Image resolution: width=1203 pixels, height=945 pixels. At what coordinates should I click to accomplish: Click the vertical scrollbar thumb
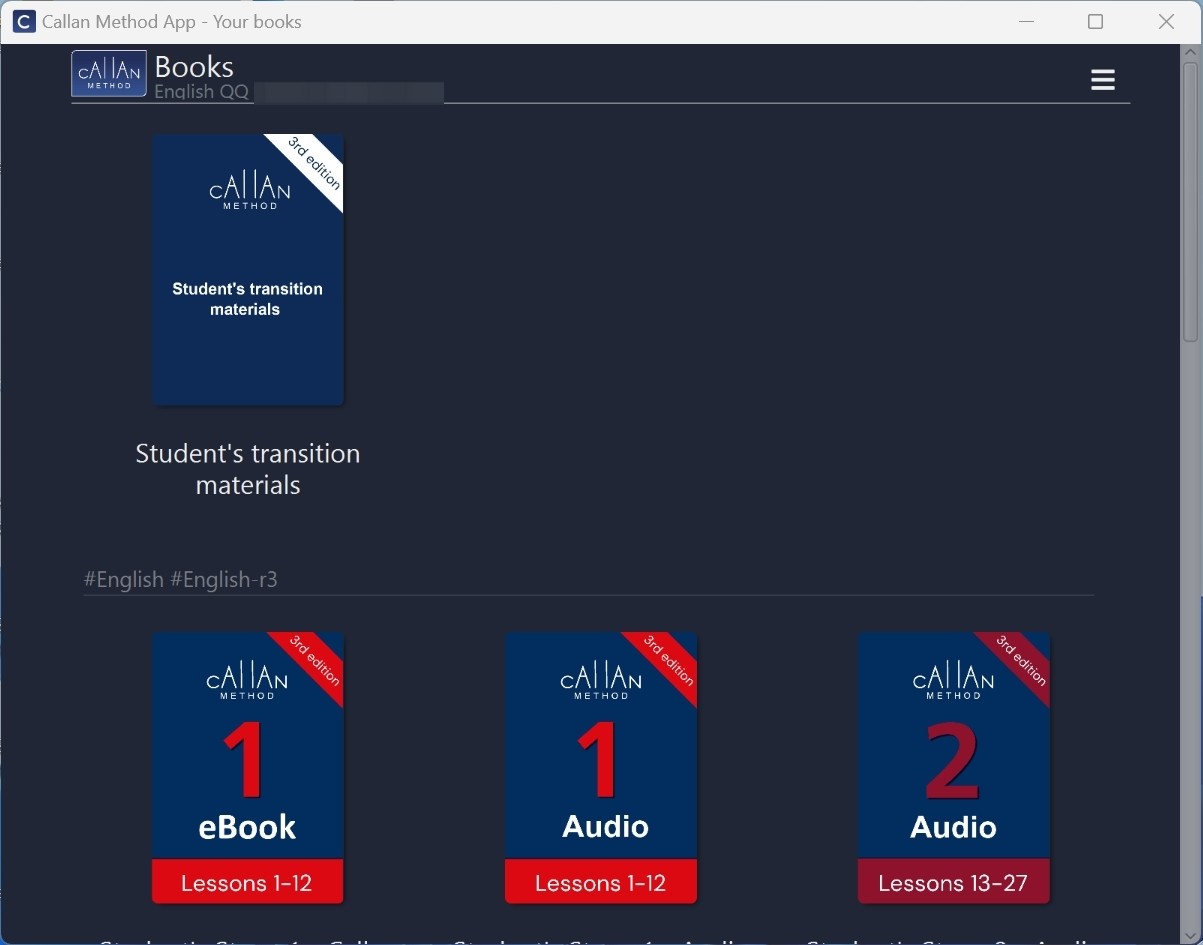tap(1191, 200)
